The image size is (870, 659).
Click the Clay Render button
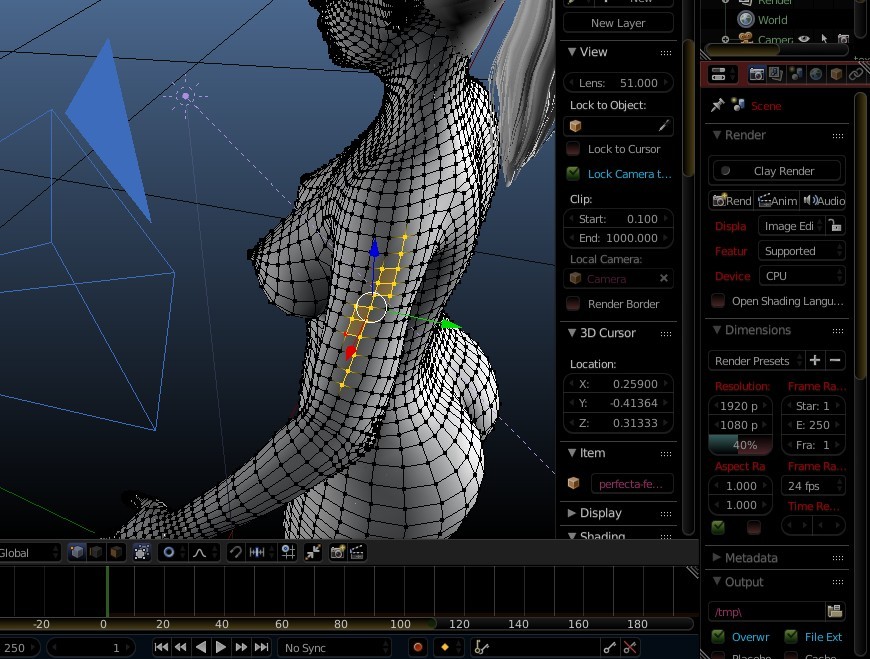775,170
